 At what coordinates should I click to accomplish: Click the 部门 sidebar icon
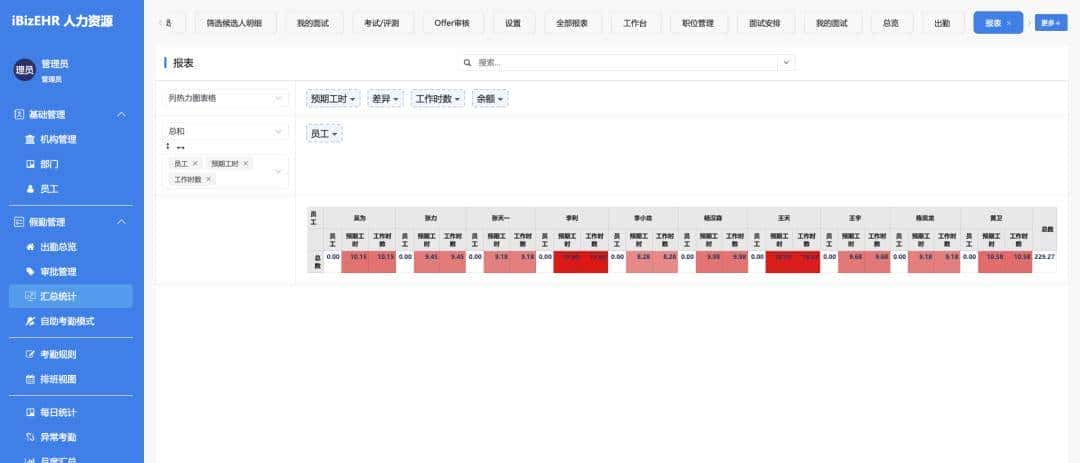coord(30,164)
